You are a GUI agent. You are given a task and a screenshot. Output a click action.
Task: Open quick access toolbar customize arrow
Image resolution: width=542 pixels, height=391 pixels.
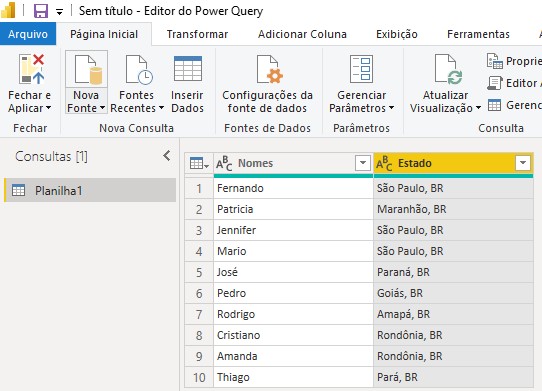click(x=59, y=12)
